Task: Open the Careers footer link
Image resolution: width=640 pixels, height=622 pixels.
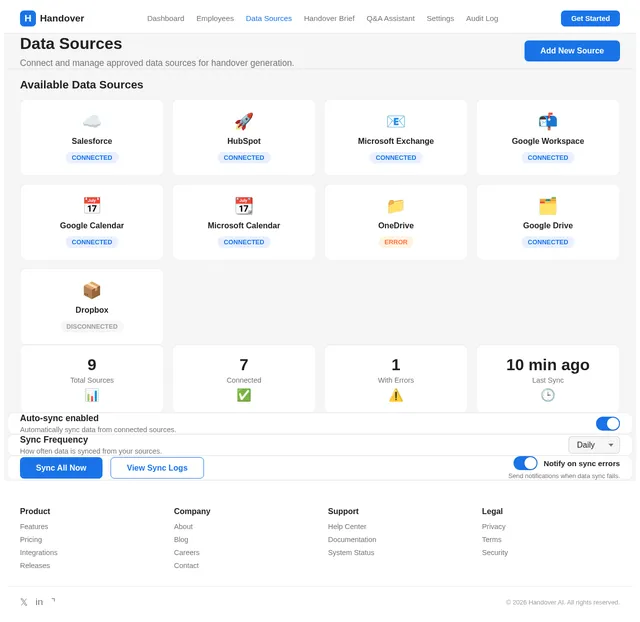Action: (187, 553)
